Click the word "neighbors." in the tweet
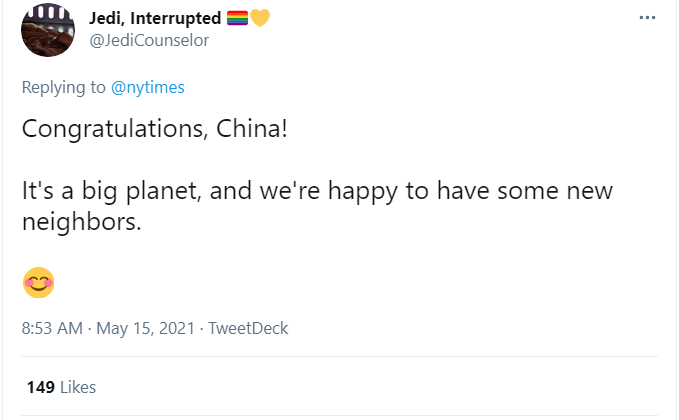 pos(82,223)
